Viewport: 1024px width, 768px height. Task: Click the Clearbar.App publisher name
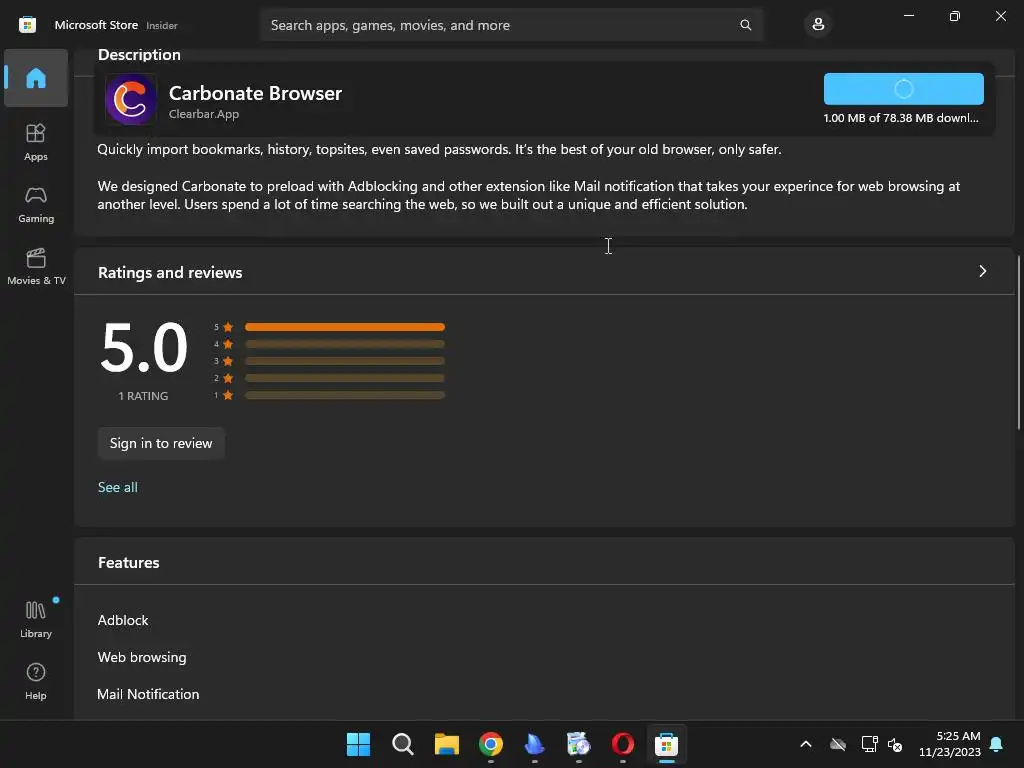click(204, 114)
